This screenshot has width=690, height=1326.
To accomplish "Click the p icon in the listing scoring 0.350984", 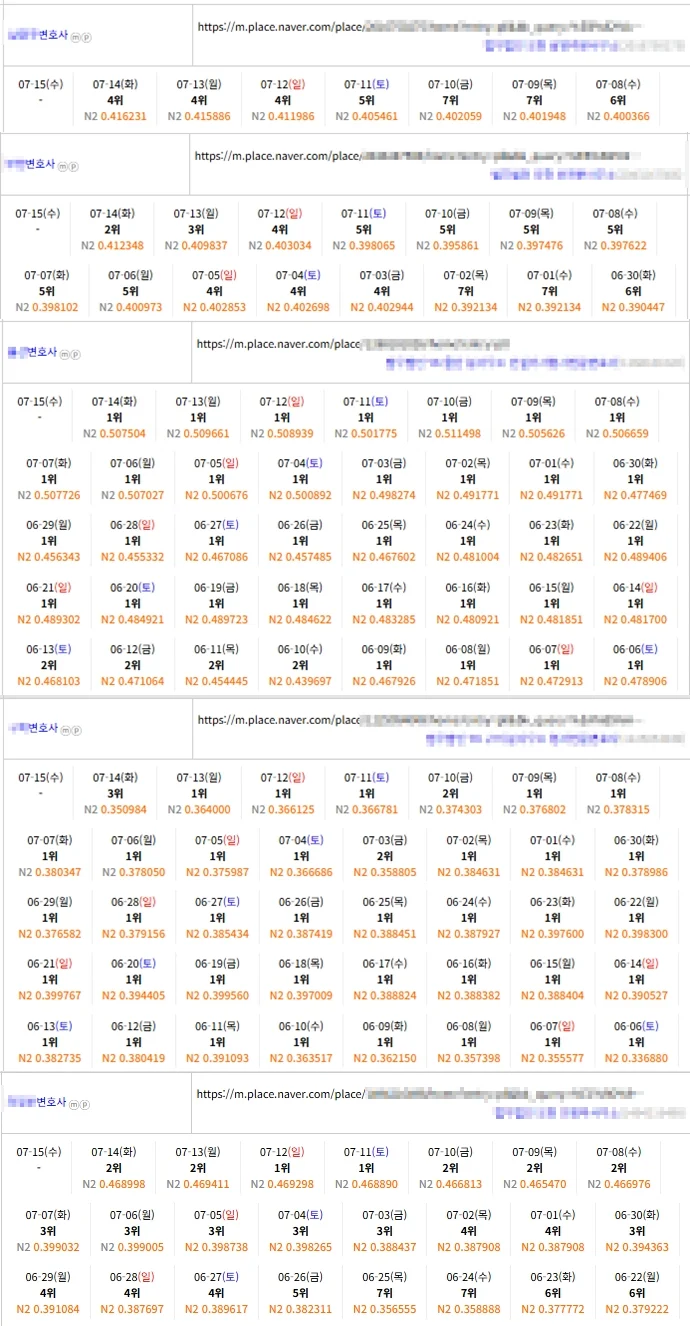I will pos(75,730).
